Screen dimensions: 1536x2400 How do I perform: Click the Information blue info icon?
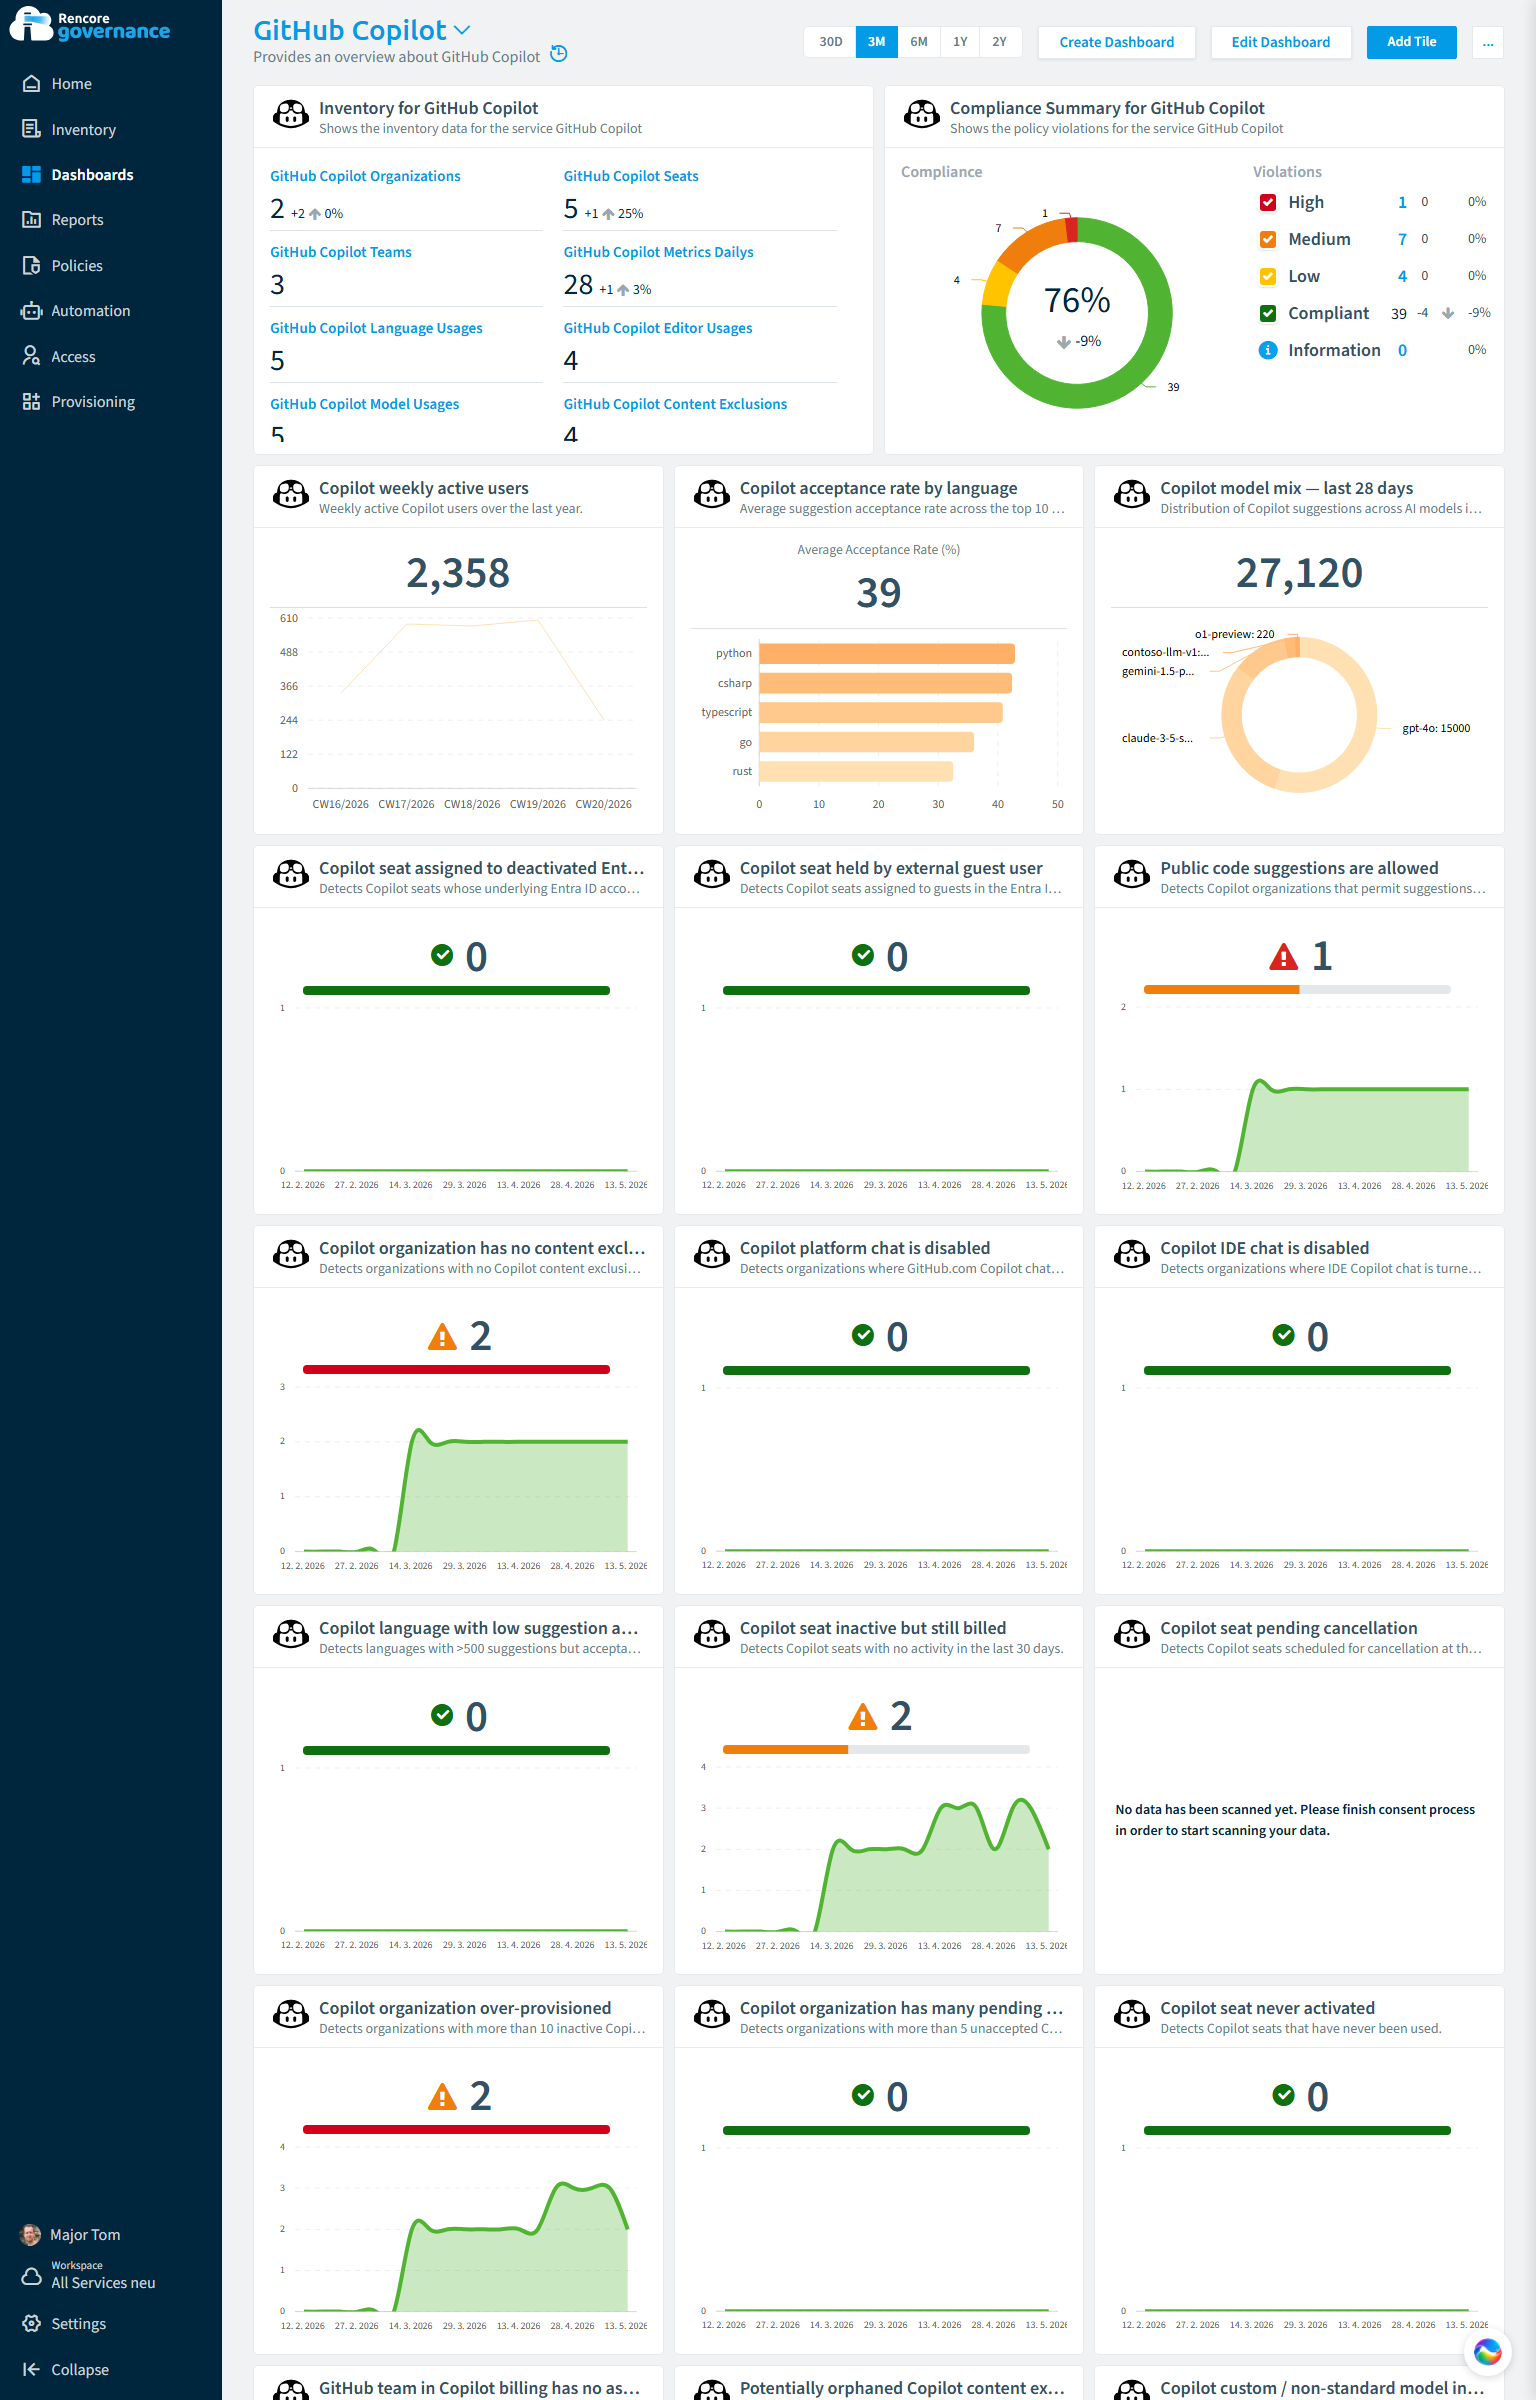click(x=1267, y=350)
